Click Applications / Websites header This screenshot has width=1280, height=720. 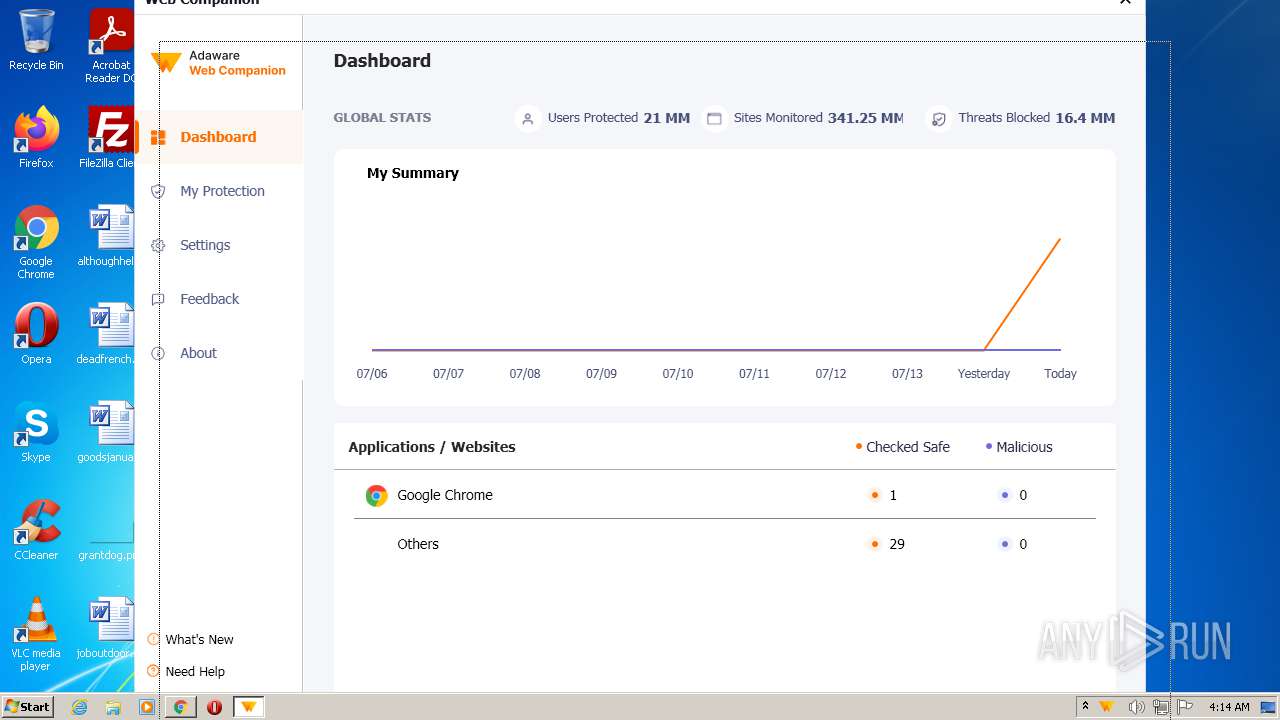[432, 447]
